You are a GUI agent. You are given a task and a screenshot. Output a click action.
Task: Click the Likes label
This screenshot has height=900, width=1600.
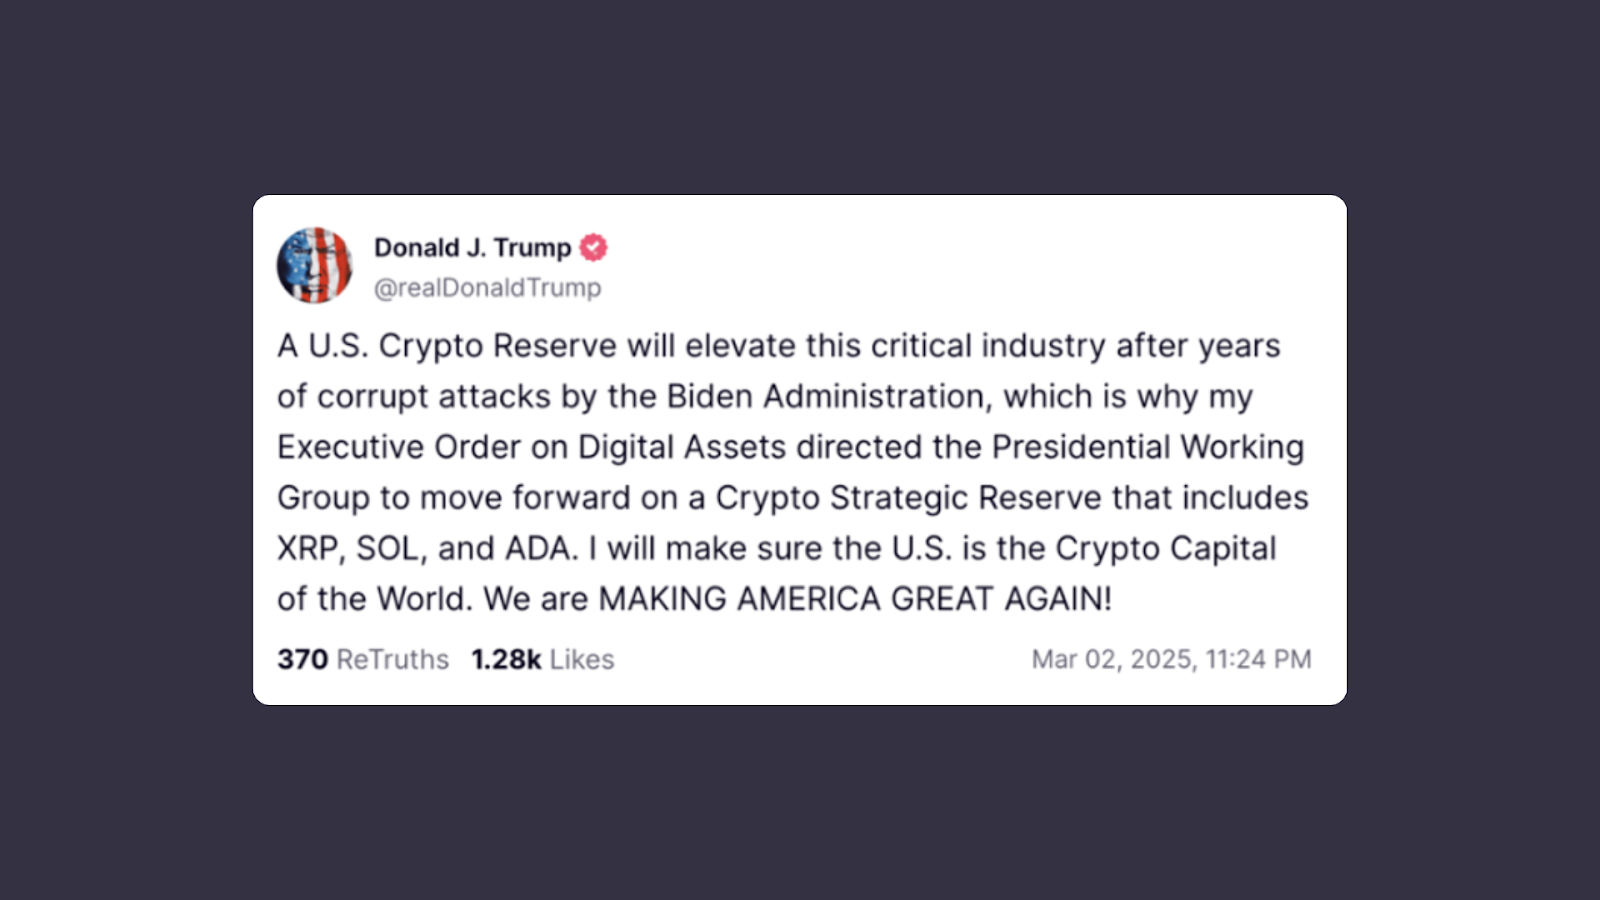coord(582,659)
